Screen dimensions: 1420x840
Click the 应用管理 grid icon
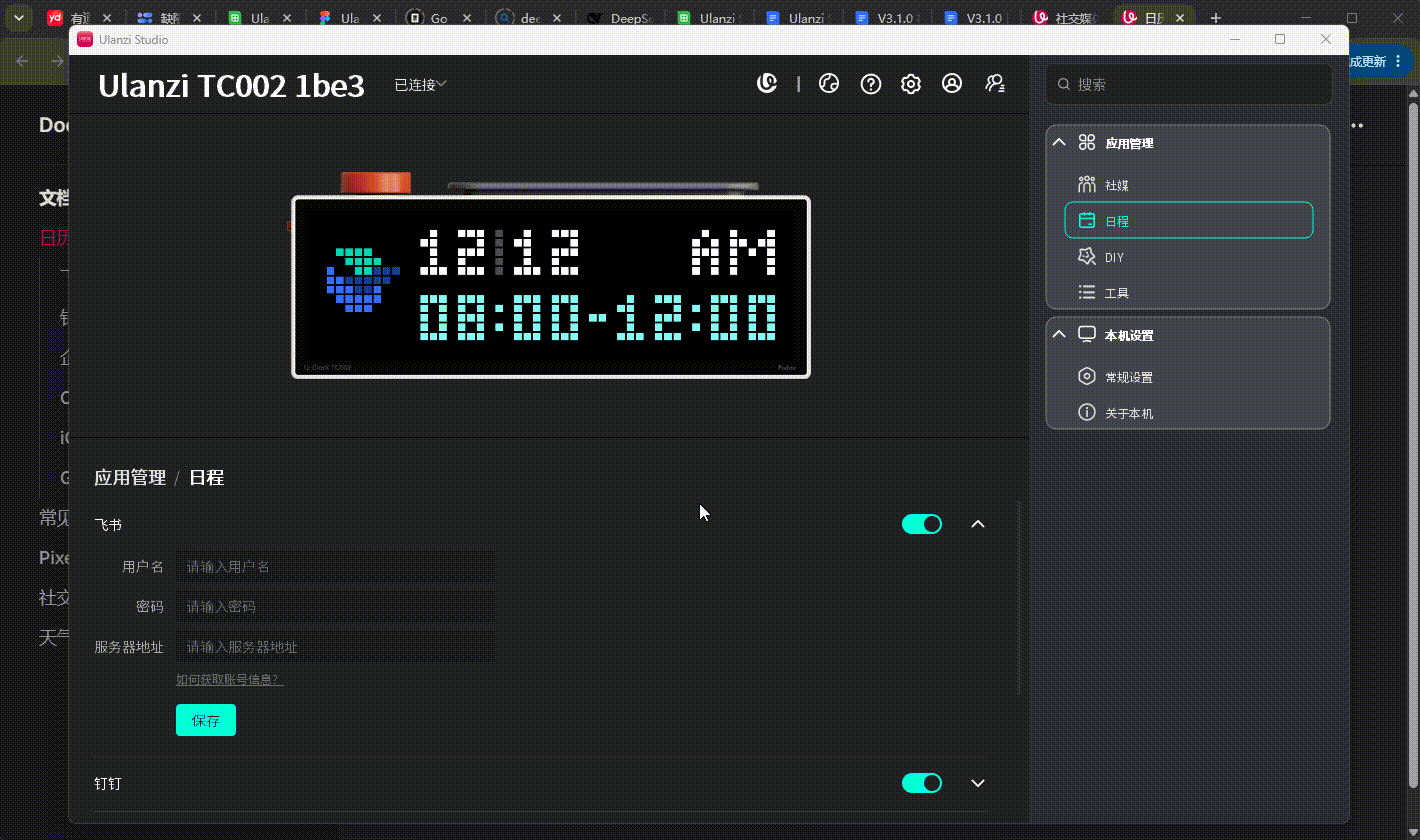tap(1087, 143)
